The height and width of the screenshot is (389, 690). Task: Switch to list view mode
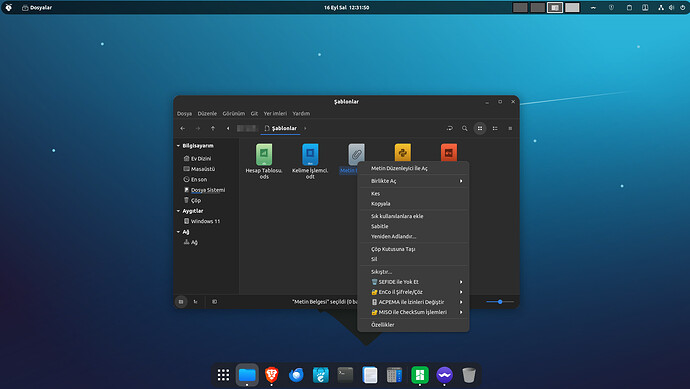[495, 128]
